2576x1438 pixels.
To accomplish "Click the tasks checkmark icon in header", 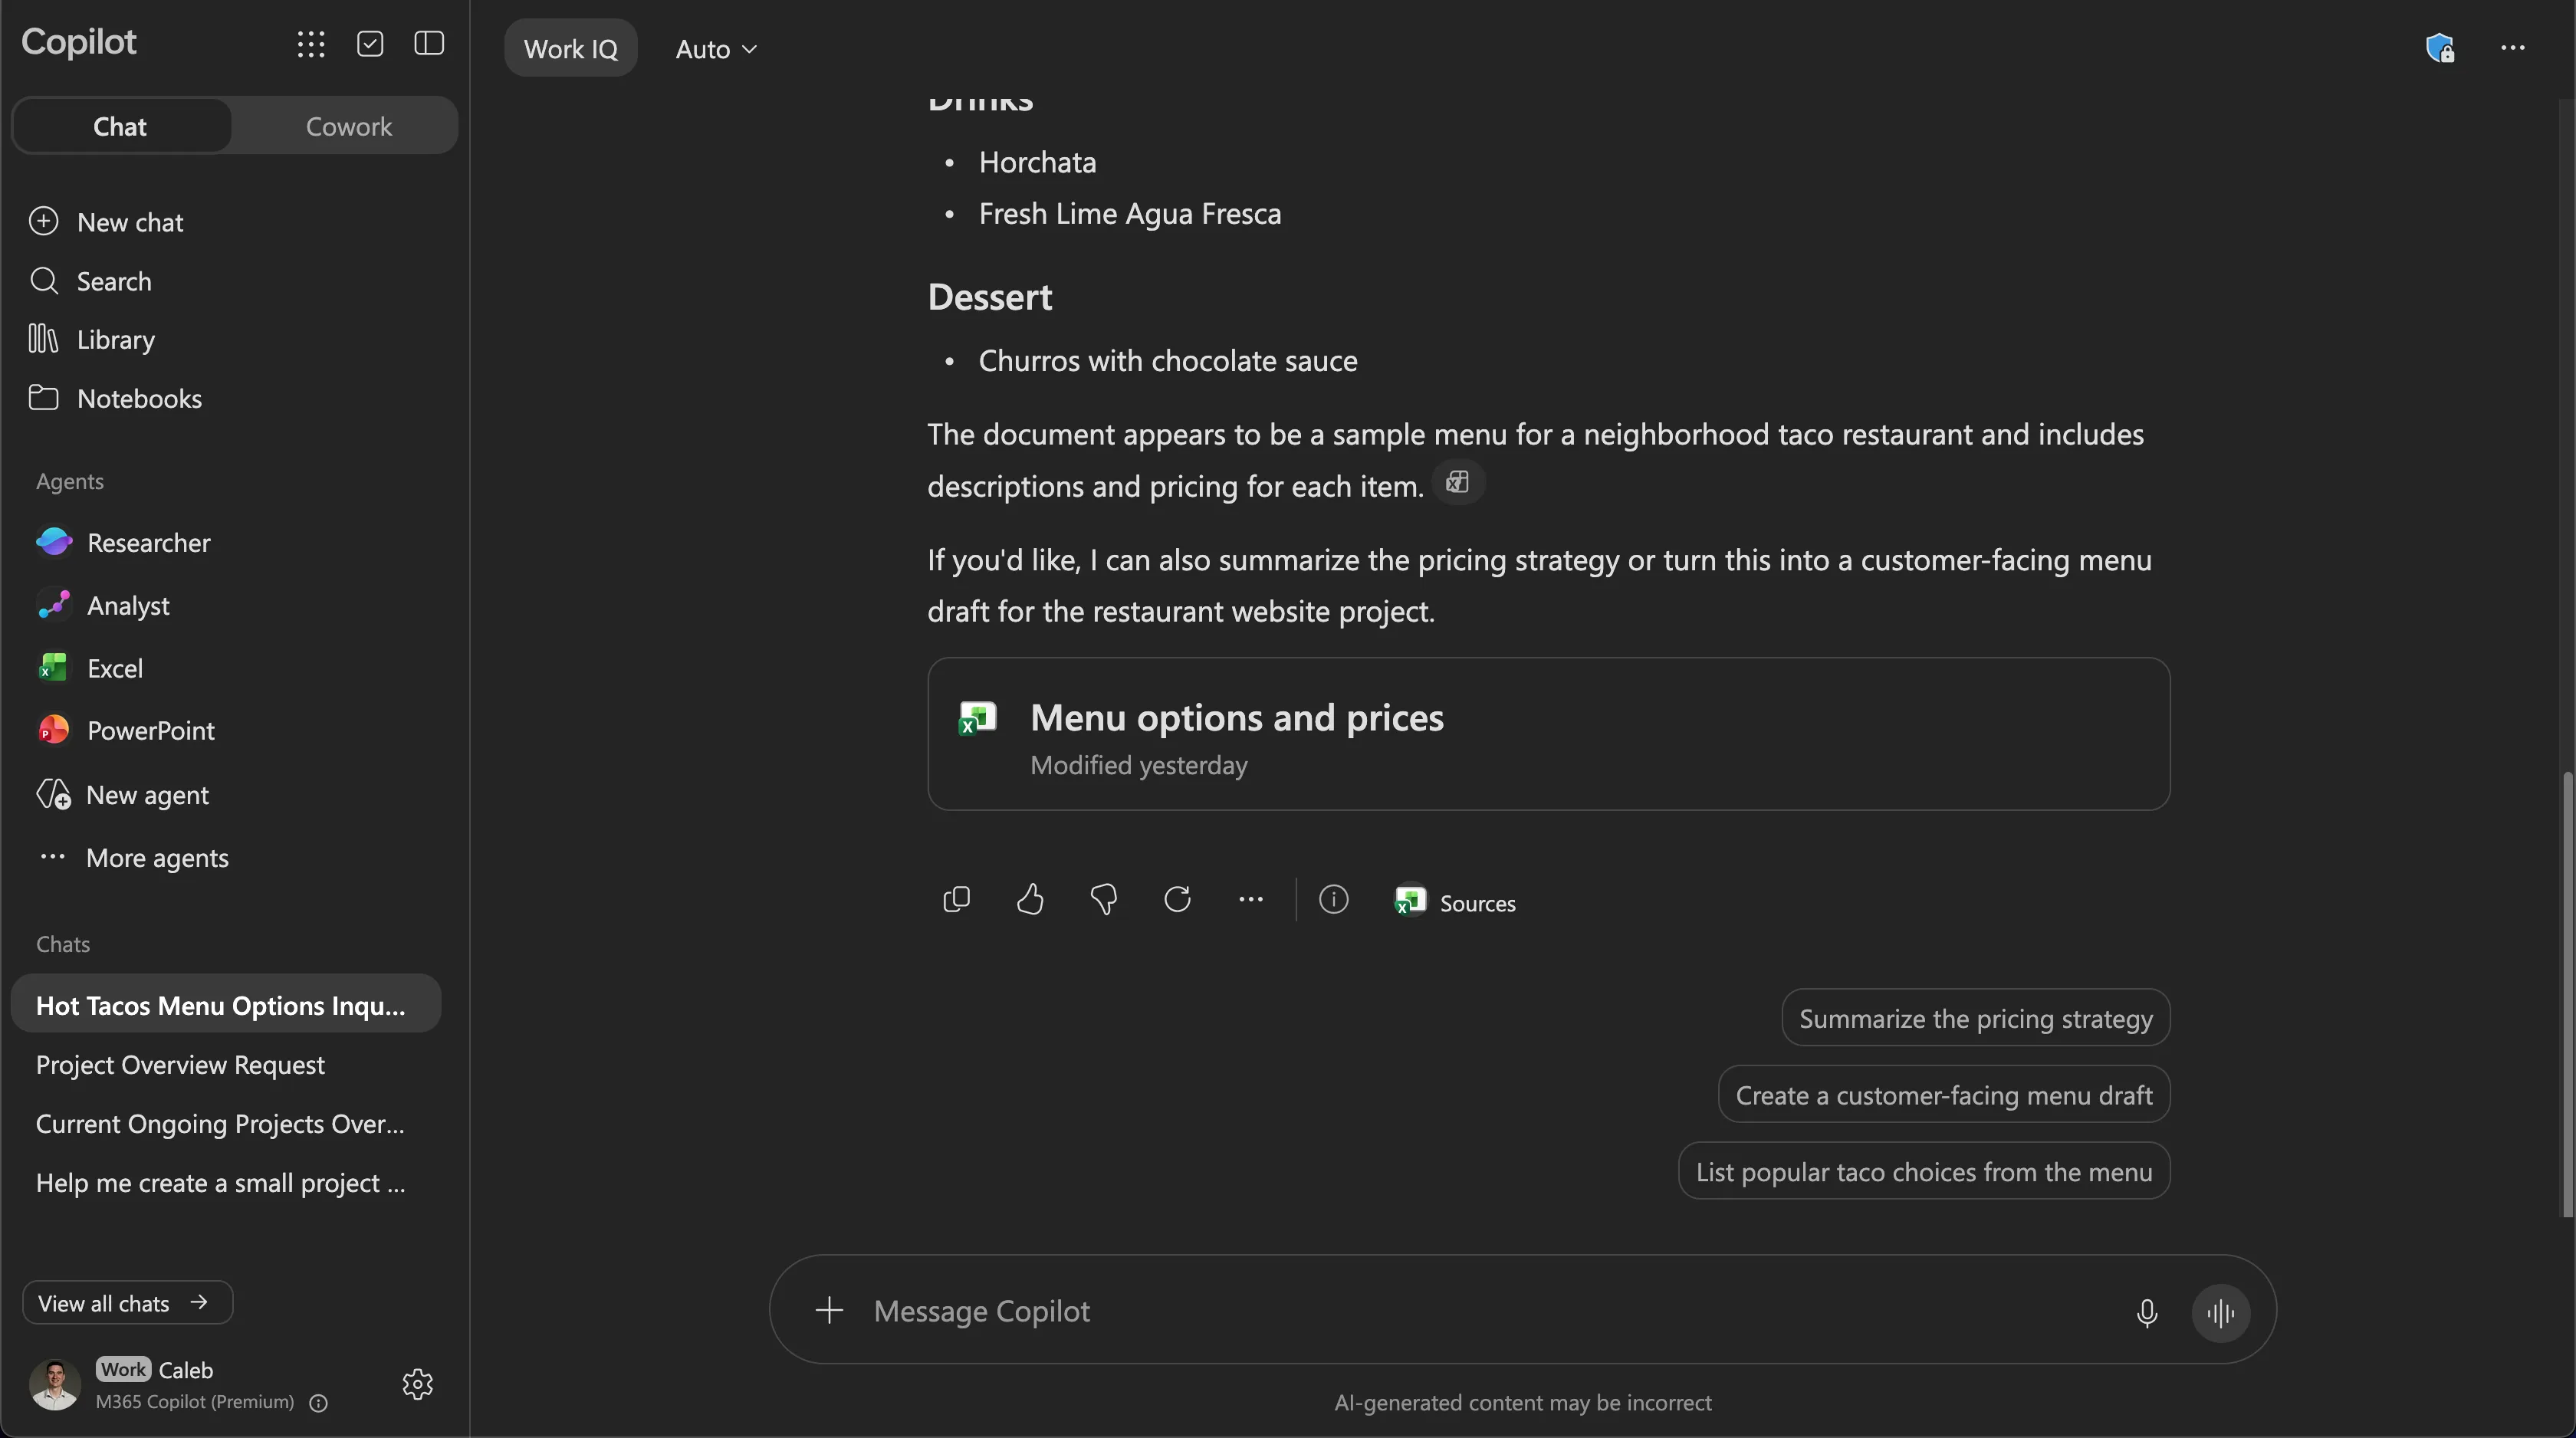I will [370, 44].
